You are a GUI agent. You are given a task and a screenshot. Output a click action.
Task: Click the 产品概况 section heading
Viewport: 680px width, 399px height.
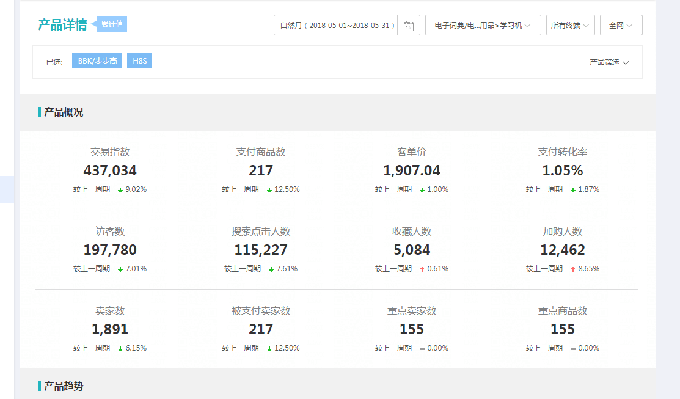[x=63, y=112]
